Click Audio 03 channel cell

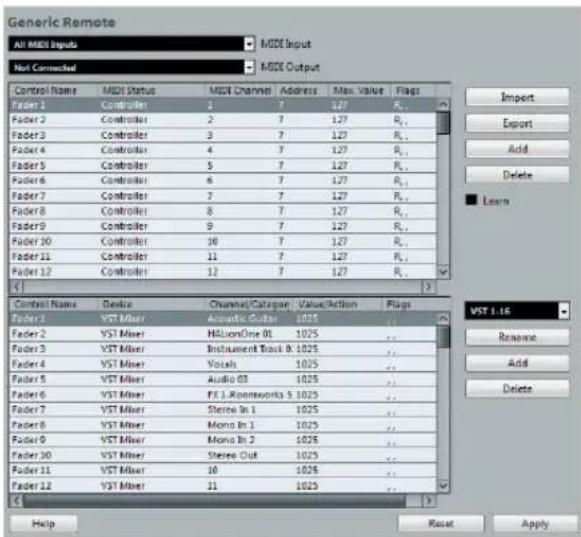249,379
